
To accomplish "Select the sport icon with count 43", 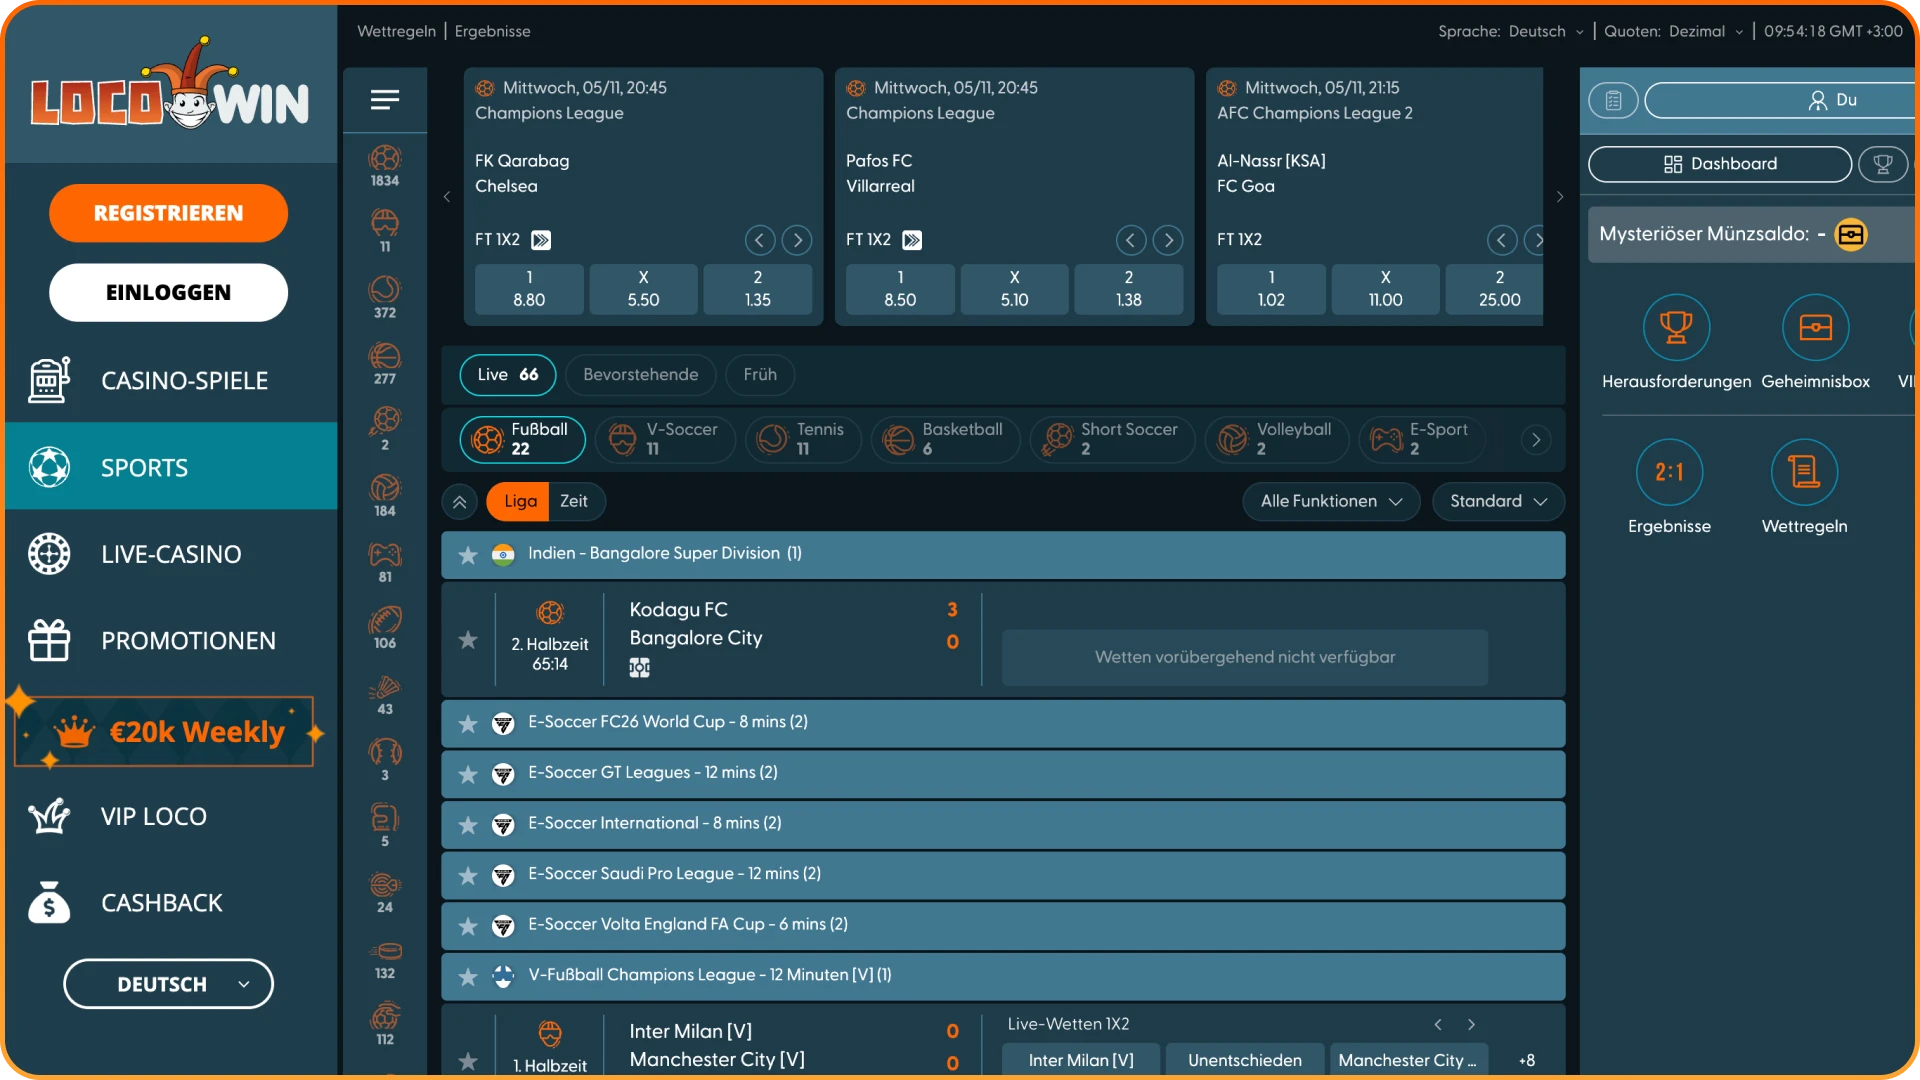I will pos(385,694).
